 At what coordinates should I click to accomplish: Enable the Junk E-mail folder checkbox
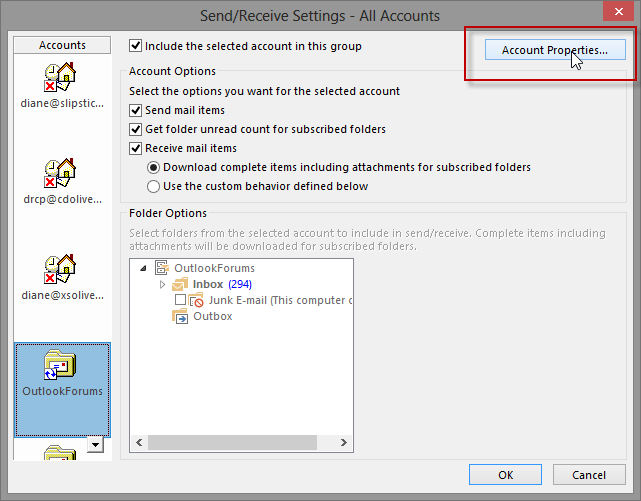[180, 300]
